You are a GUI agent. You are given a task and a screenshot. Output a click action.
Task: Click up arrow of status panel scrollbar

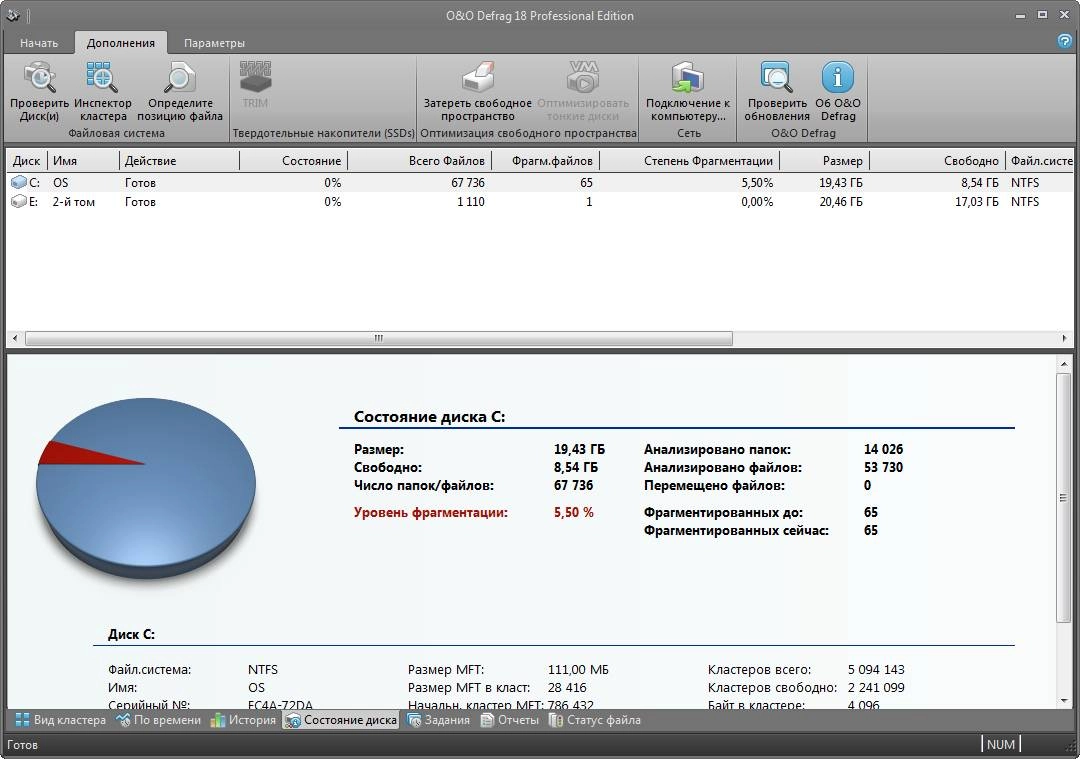pyautogui.click(x=1064, y=363)
